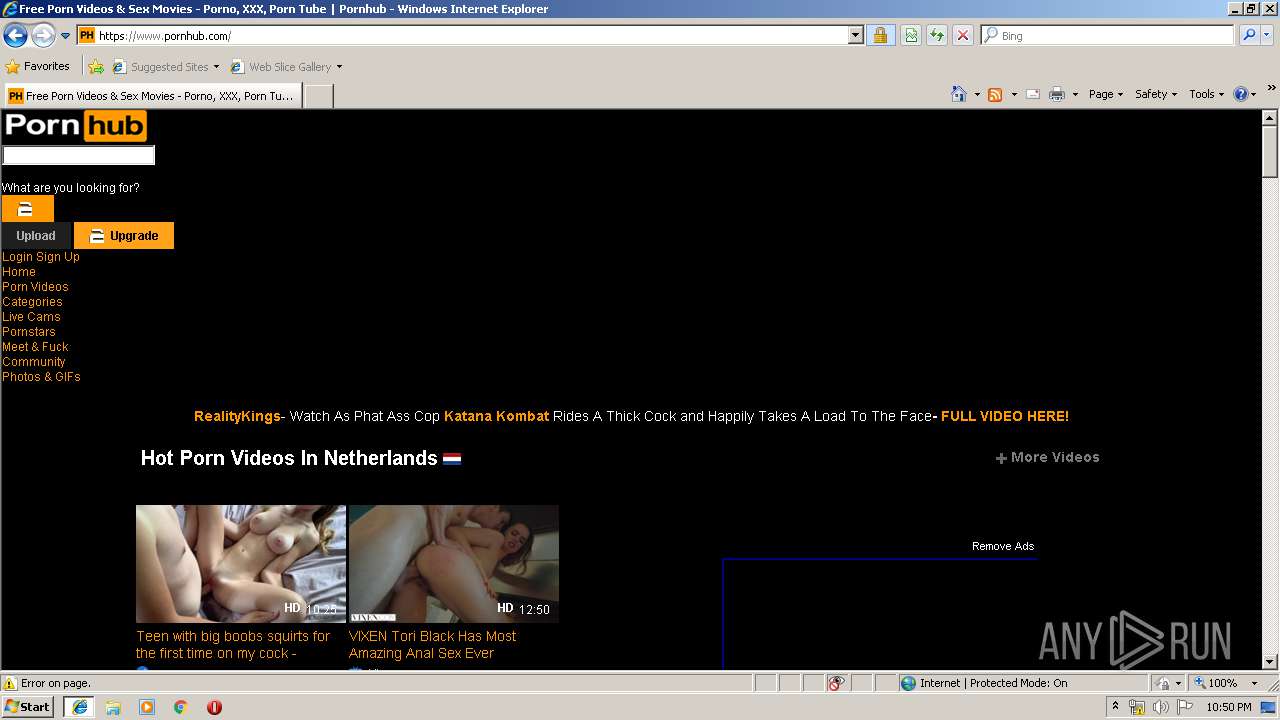Screen dimensions: 1280x720
Task: Click the More Videos link
Action: point(1047,457)
